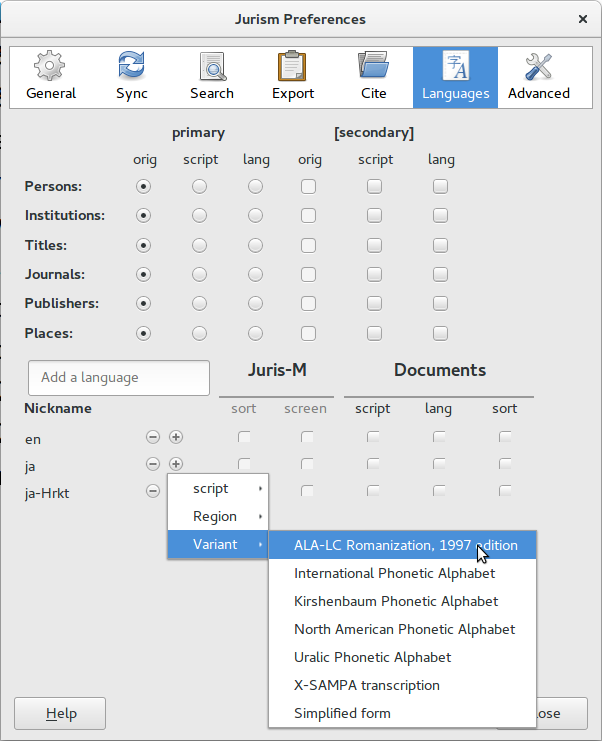Screen dimensions: 602x741
Task: Choose Uralic Phonetic Alphabet variant
Action: 403,657
